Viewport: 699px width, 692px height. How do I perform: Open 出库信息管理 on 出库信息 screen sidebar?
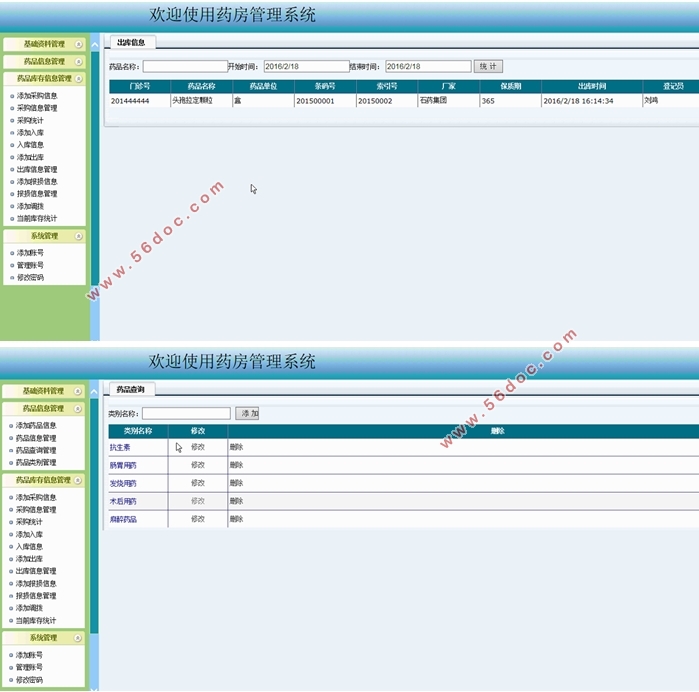pyautogui.click(x=37, y=169)
